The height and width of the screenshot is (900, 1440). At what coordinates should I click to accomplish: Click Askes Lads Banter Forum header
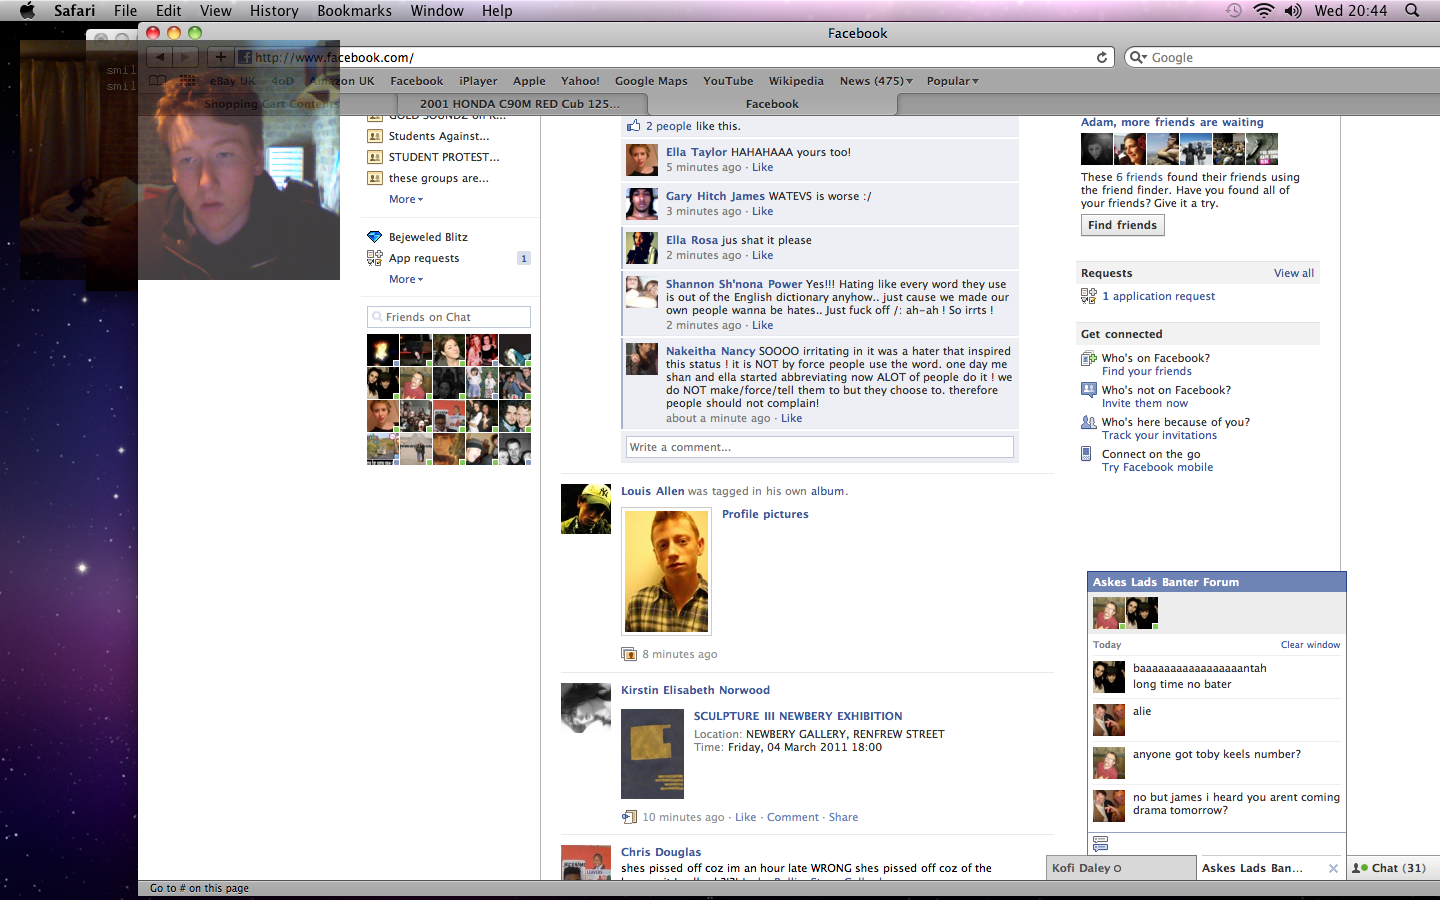1216,582
